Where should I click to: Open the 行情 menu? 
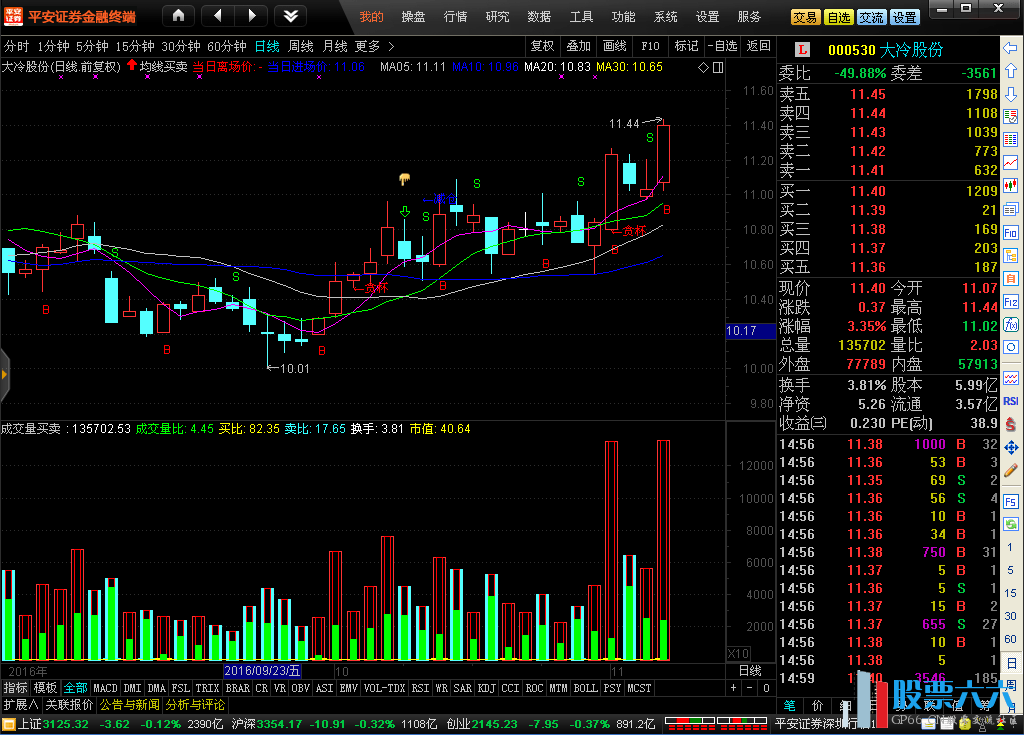click(455, 17)
